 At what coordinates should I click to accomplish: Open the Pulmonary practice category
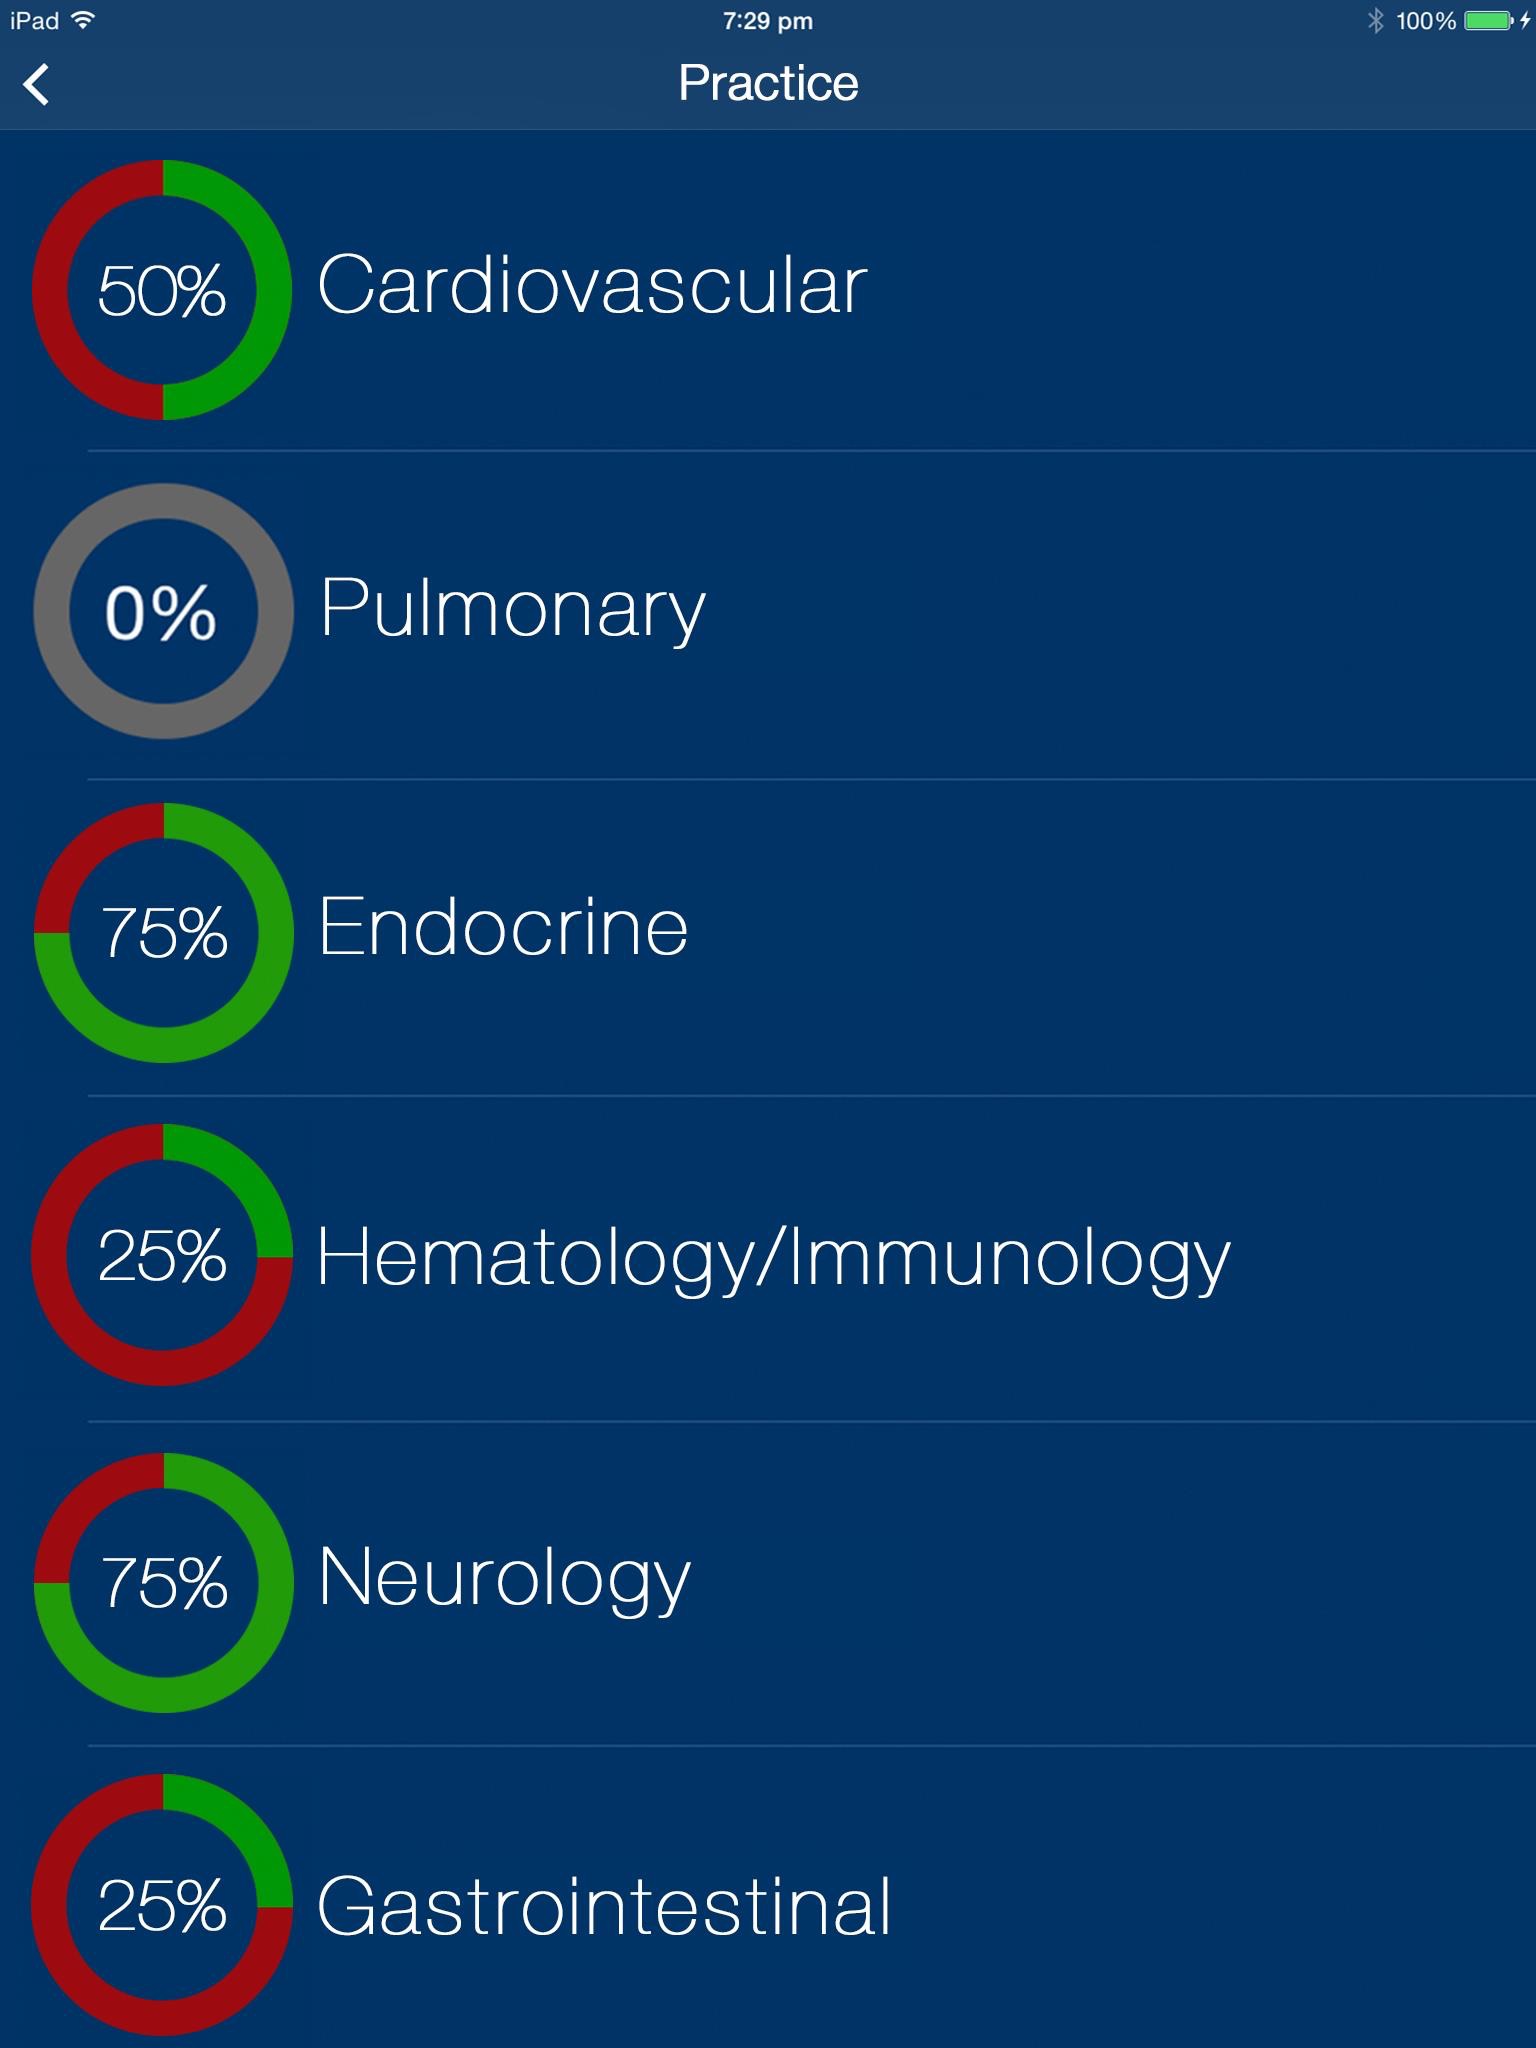click(x=512, y=608)
